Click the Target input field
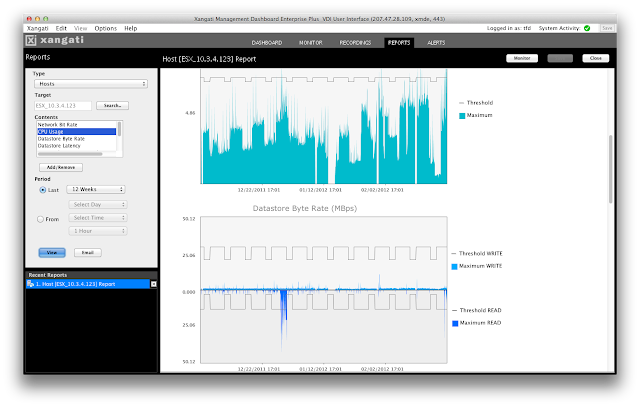 click(x=63, y=106)
